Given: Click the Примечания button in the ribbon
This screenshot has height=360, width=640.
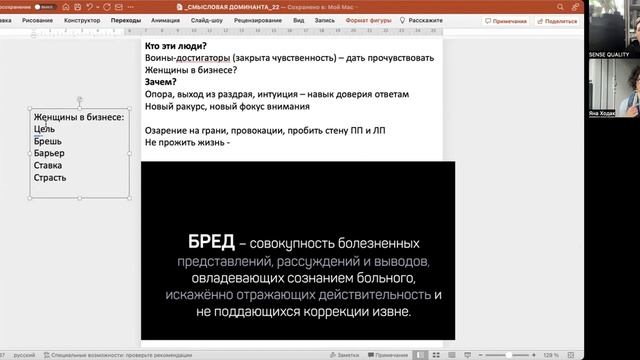Looking at the screenshot, I should click(x=506, y=21).
